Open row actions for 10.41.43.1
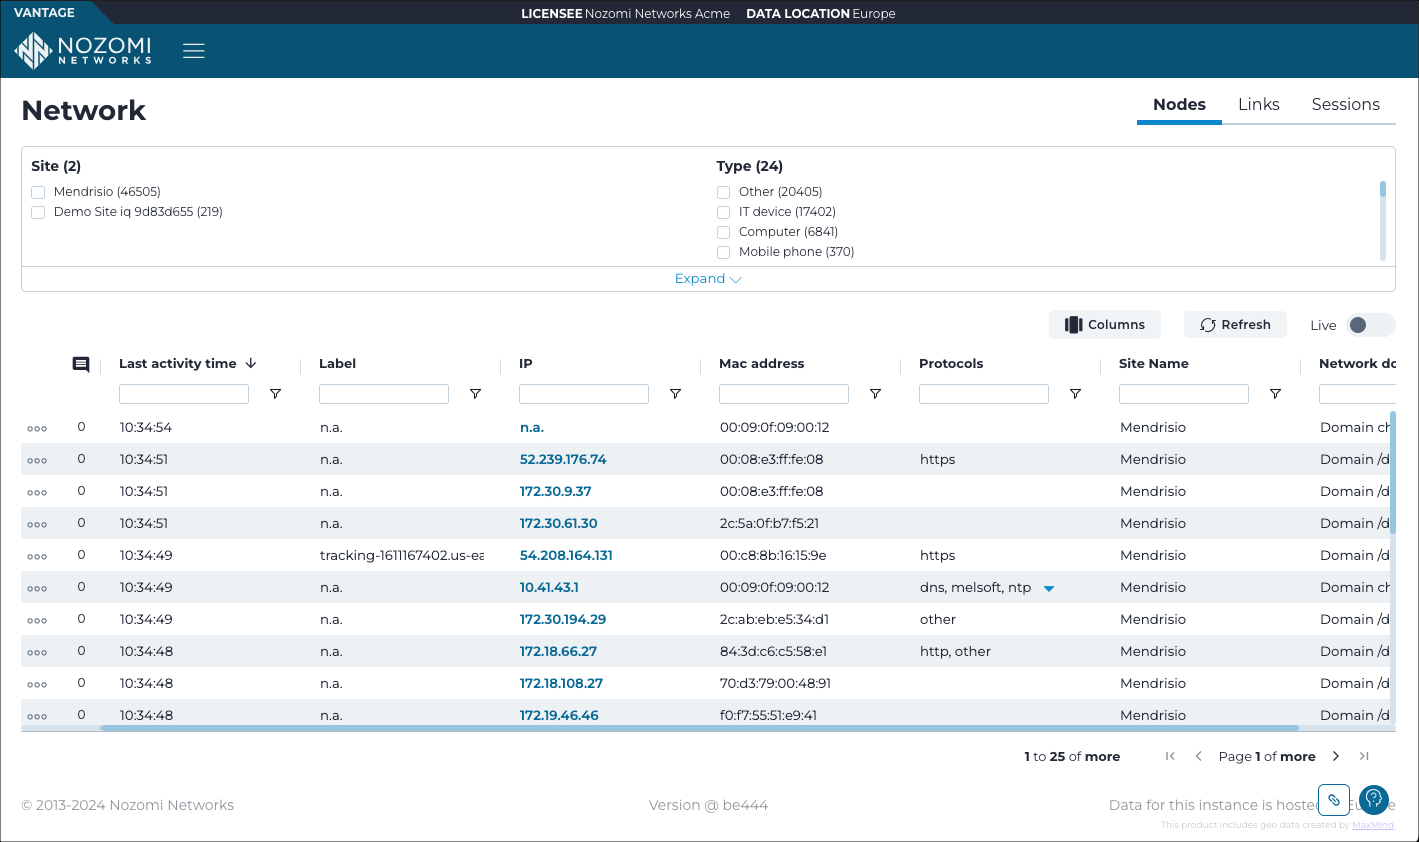Image resolution: width=1419 pixels, height=842 pixels. (37, 588)
